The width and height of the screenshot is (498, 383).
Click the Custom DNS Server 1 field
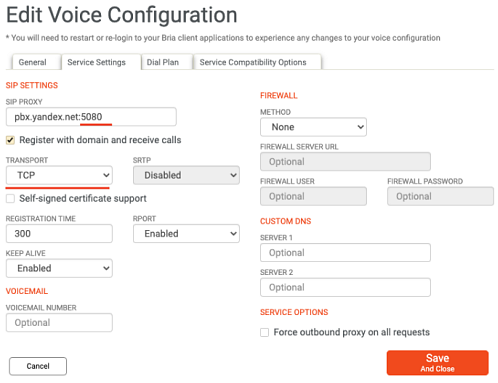click(345, 253)
